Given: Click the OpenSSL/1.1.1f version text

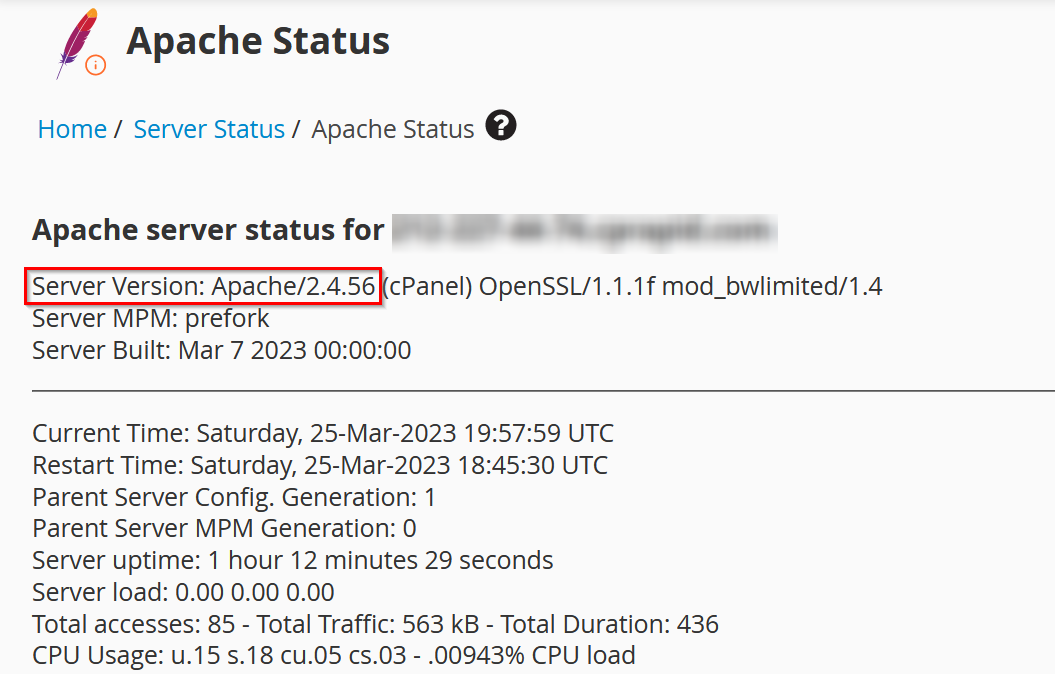Looking at the screenshot, I should (x=567, y=287).
